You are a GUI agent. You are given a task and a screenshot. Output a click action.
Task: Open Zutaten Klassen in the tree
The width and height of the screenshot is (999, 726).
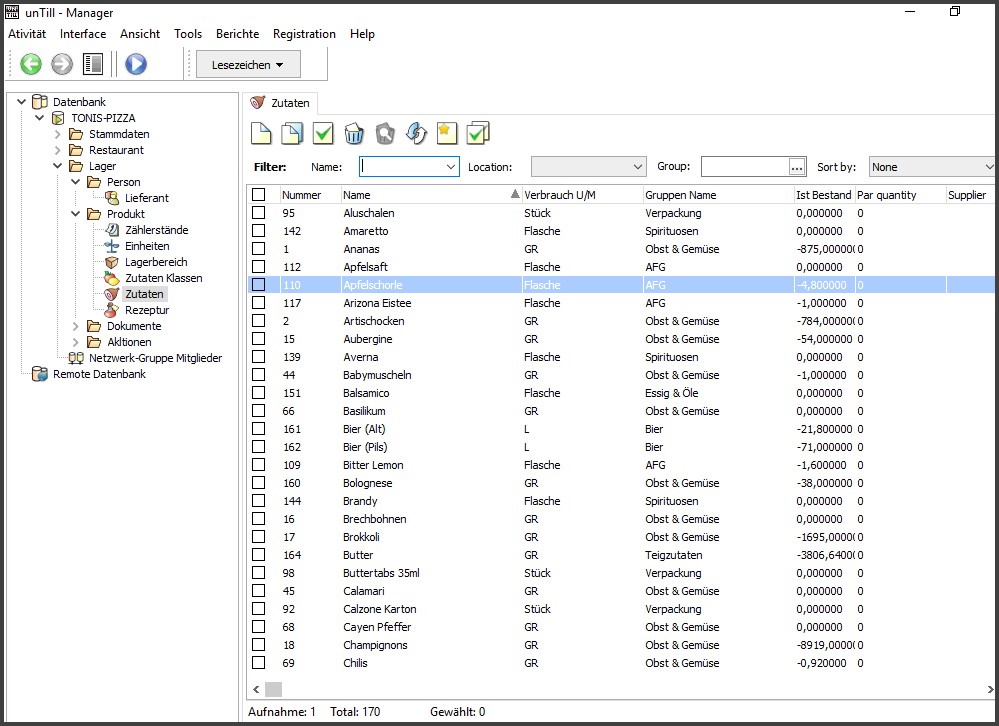163,278
